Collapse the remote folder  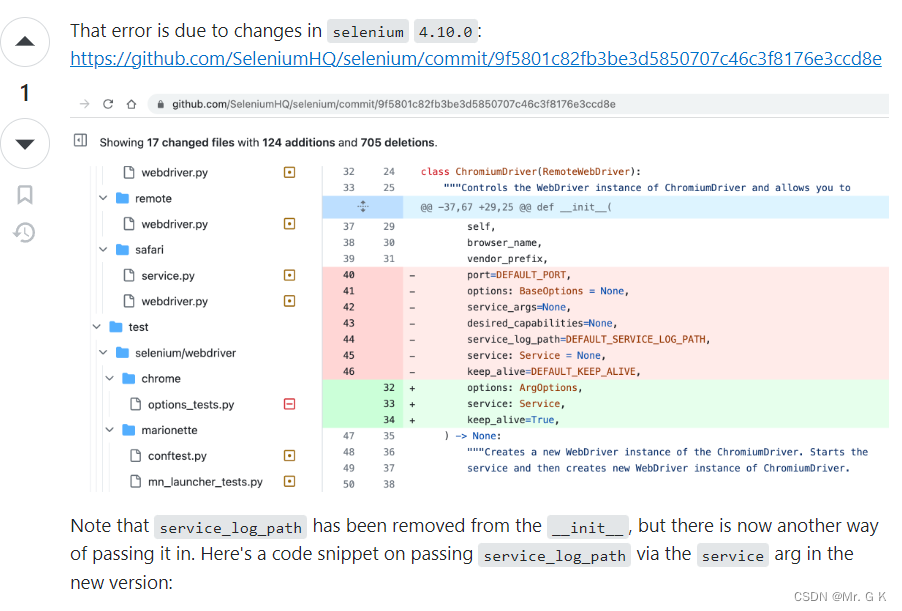click(x=104, y=198)
